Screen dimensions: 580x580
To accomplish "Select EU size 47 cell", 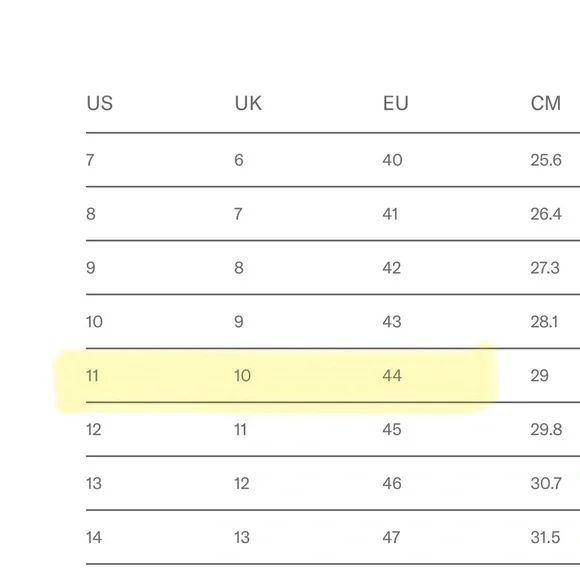I will (x=391, y=537).
